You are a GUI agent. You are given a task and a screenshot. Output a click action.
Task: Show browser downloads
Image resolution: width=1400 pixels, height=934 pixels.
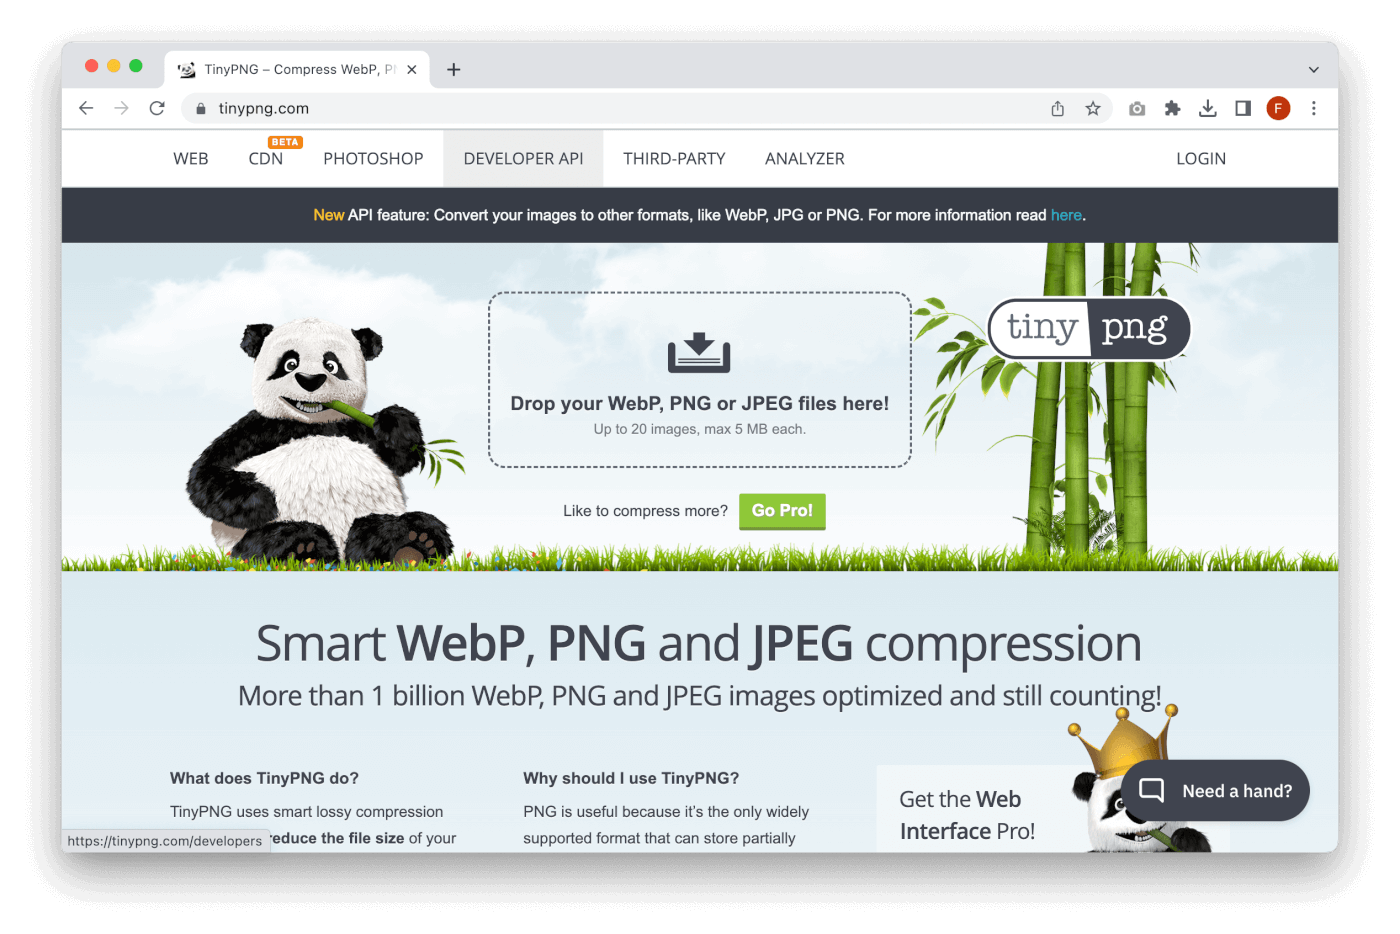pos(1208,108)
